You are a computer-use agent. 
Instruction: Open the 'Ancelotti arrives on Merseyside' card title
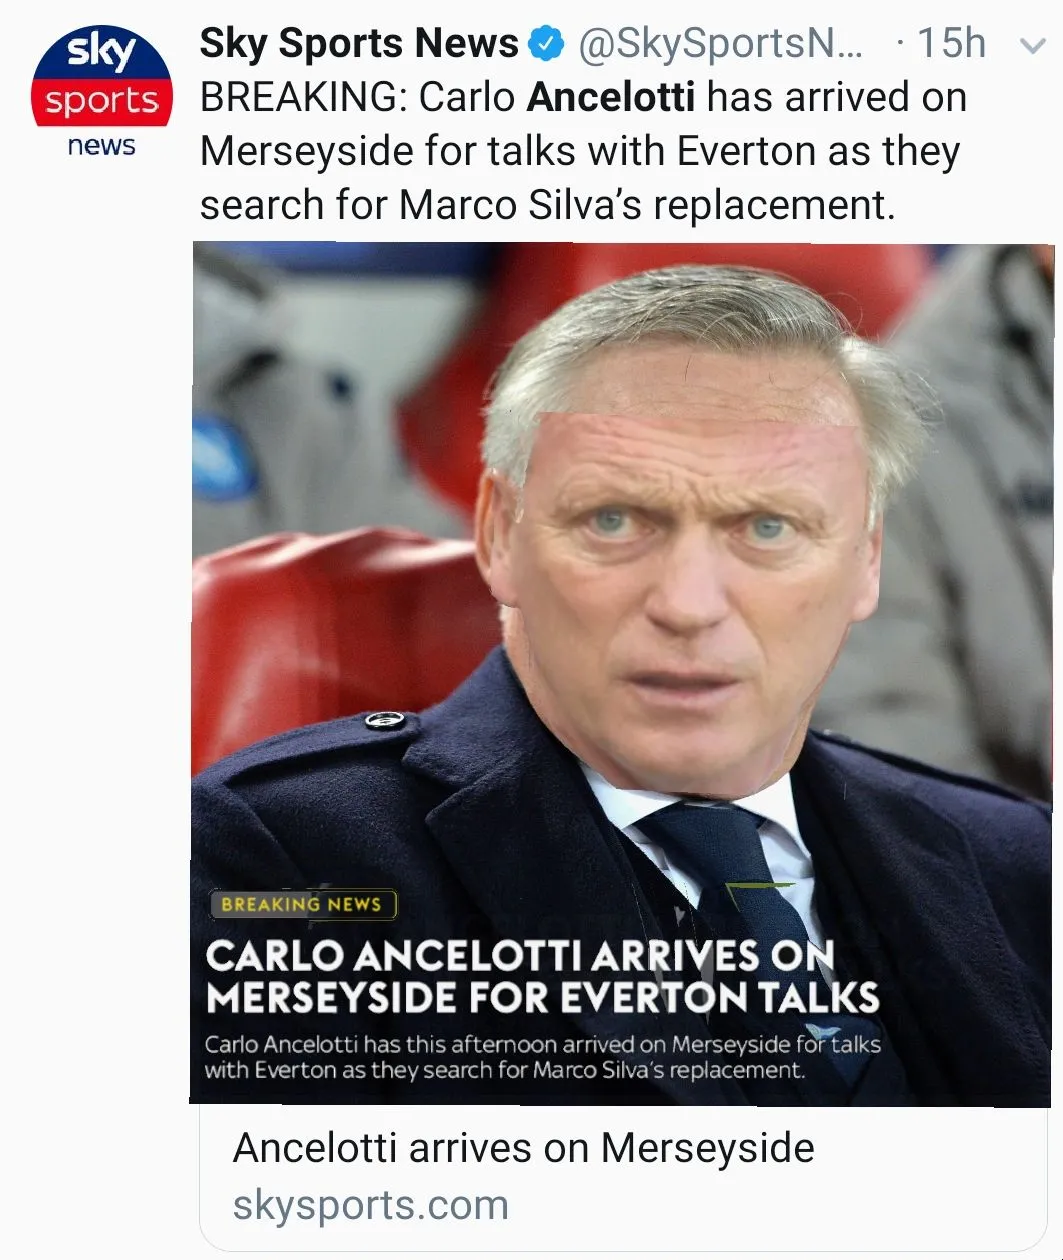point(523,1148)
